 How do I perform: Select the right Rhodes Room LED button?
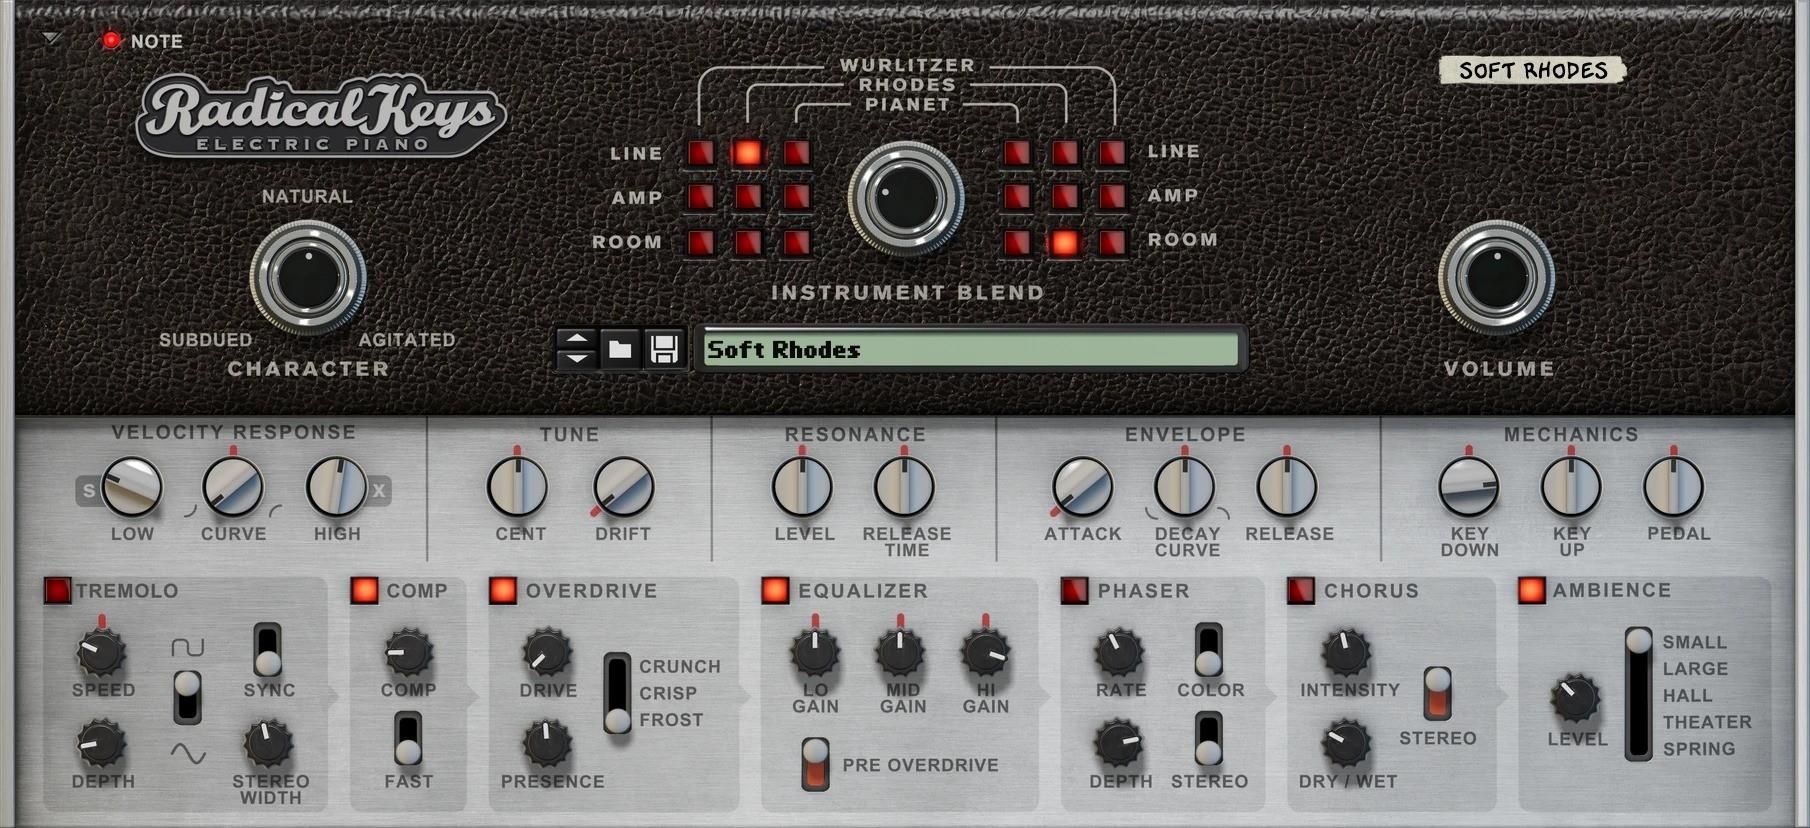point(1065,243)
